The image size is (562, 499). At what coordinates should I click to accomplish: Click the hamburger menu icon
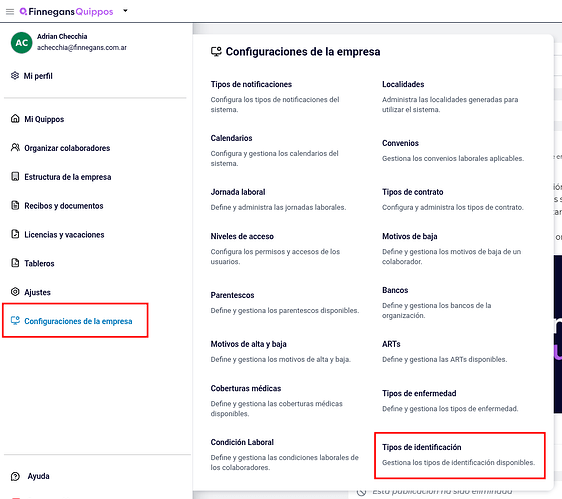coord(10,11)
